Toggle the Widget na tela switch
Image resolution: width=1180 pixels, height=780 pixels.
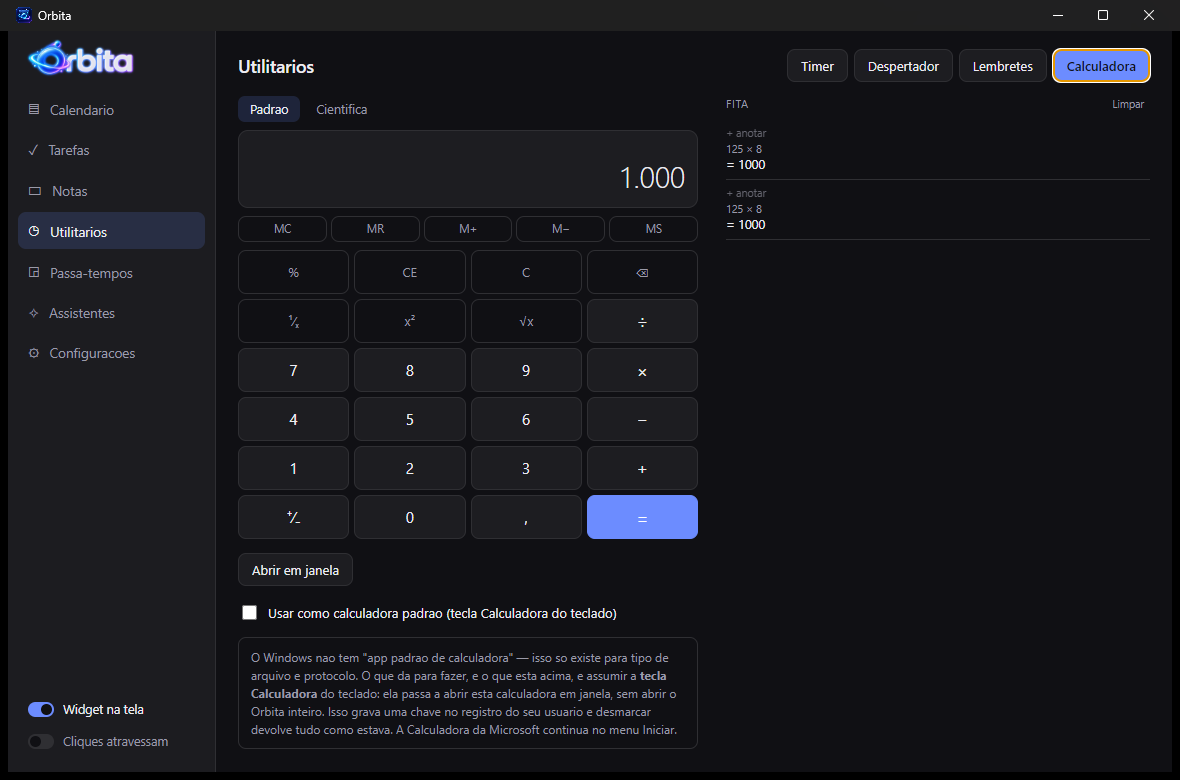tap(41, 709)
